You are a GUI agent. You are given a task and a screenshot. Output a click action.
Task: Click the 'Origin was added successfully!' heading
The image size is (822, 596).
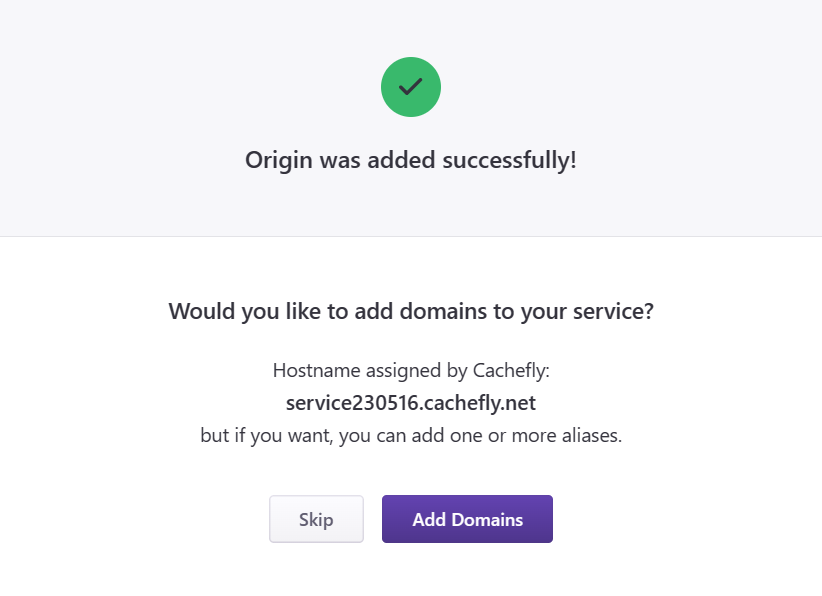[410, 160]
